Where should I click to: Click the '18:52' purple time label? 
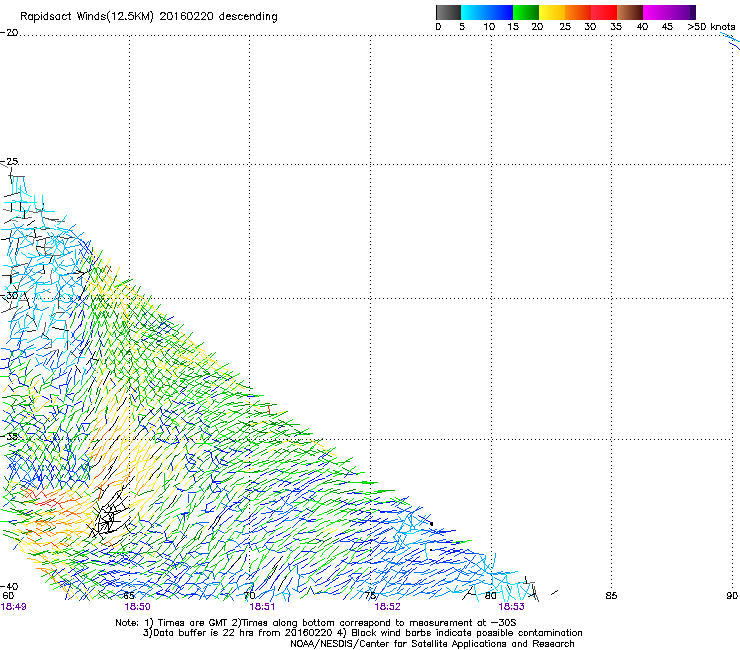387,607
